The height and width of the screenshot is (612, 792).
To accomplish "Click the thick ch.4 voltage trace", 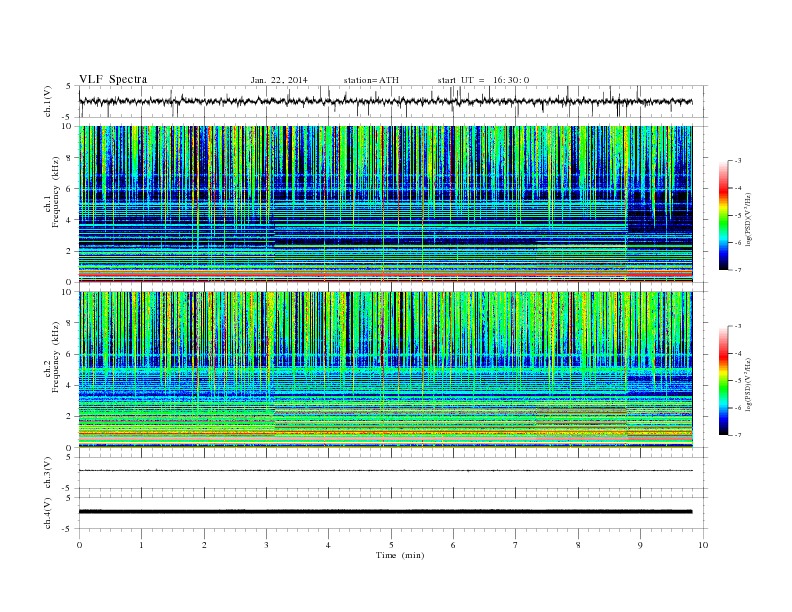I will pyautogui.click(x=385, y=512).
